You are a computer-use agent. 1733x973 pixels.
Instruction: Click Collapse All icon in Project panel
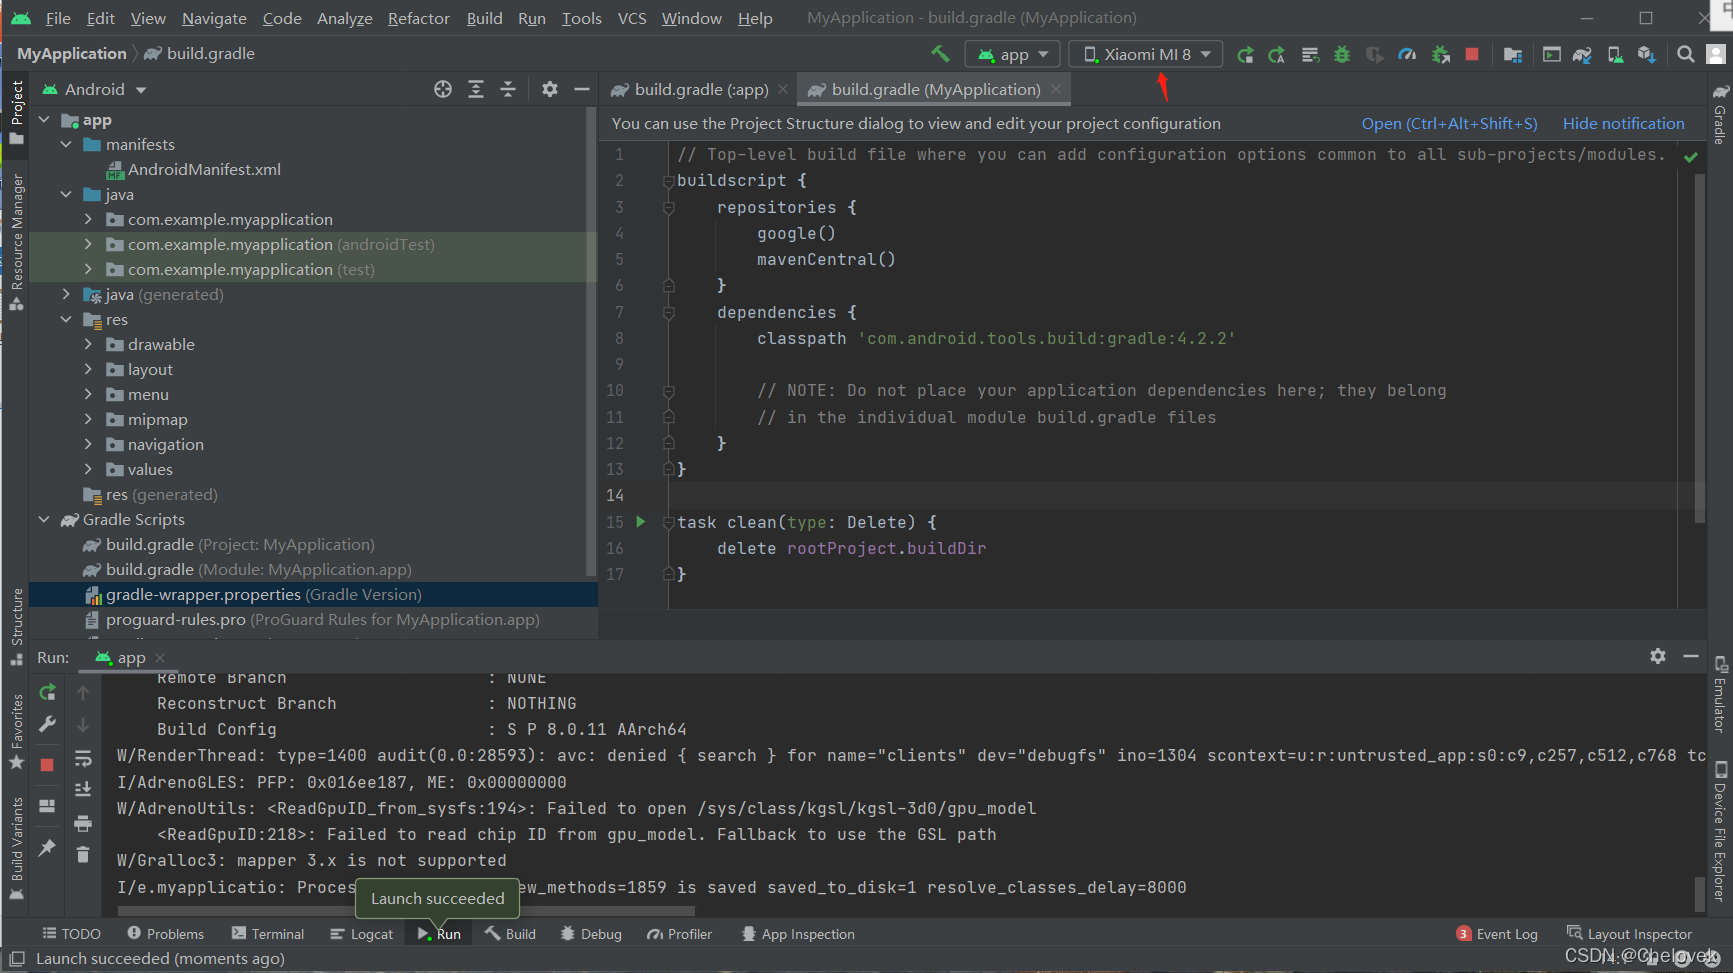508,89
